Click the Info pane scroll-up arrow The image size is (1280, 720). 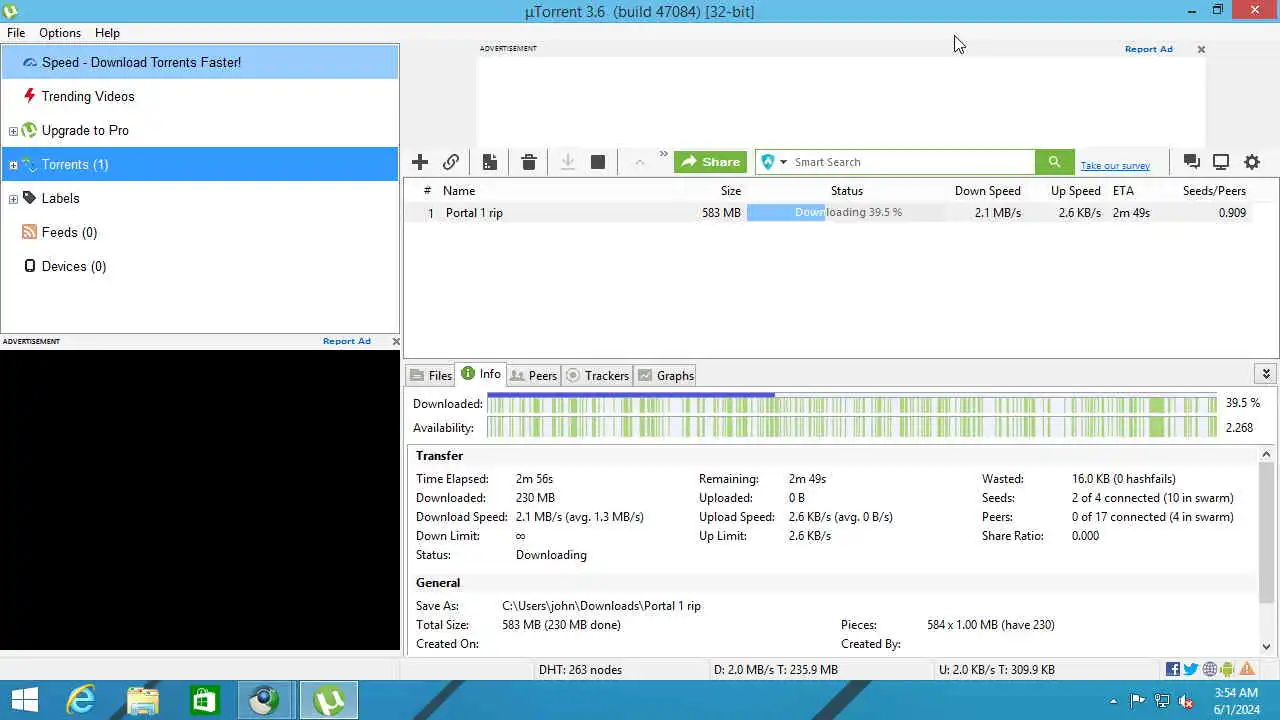1267,455
